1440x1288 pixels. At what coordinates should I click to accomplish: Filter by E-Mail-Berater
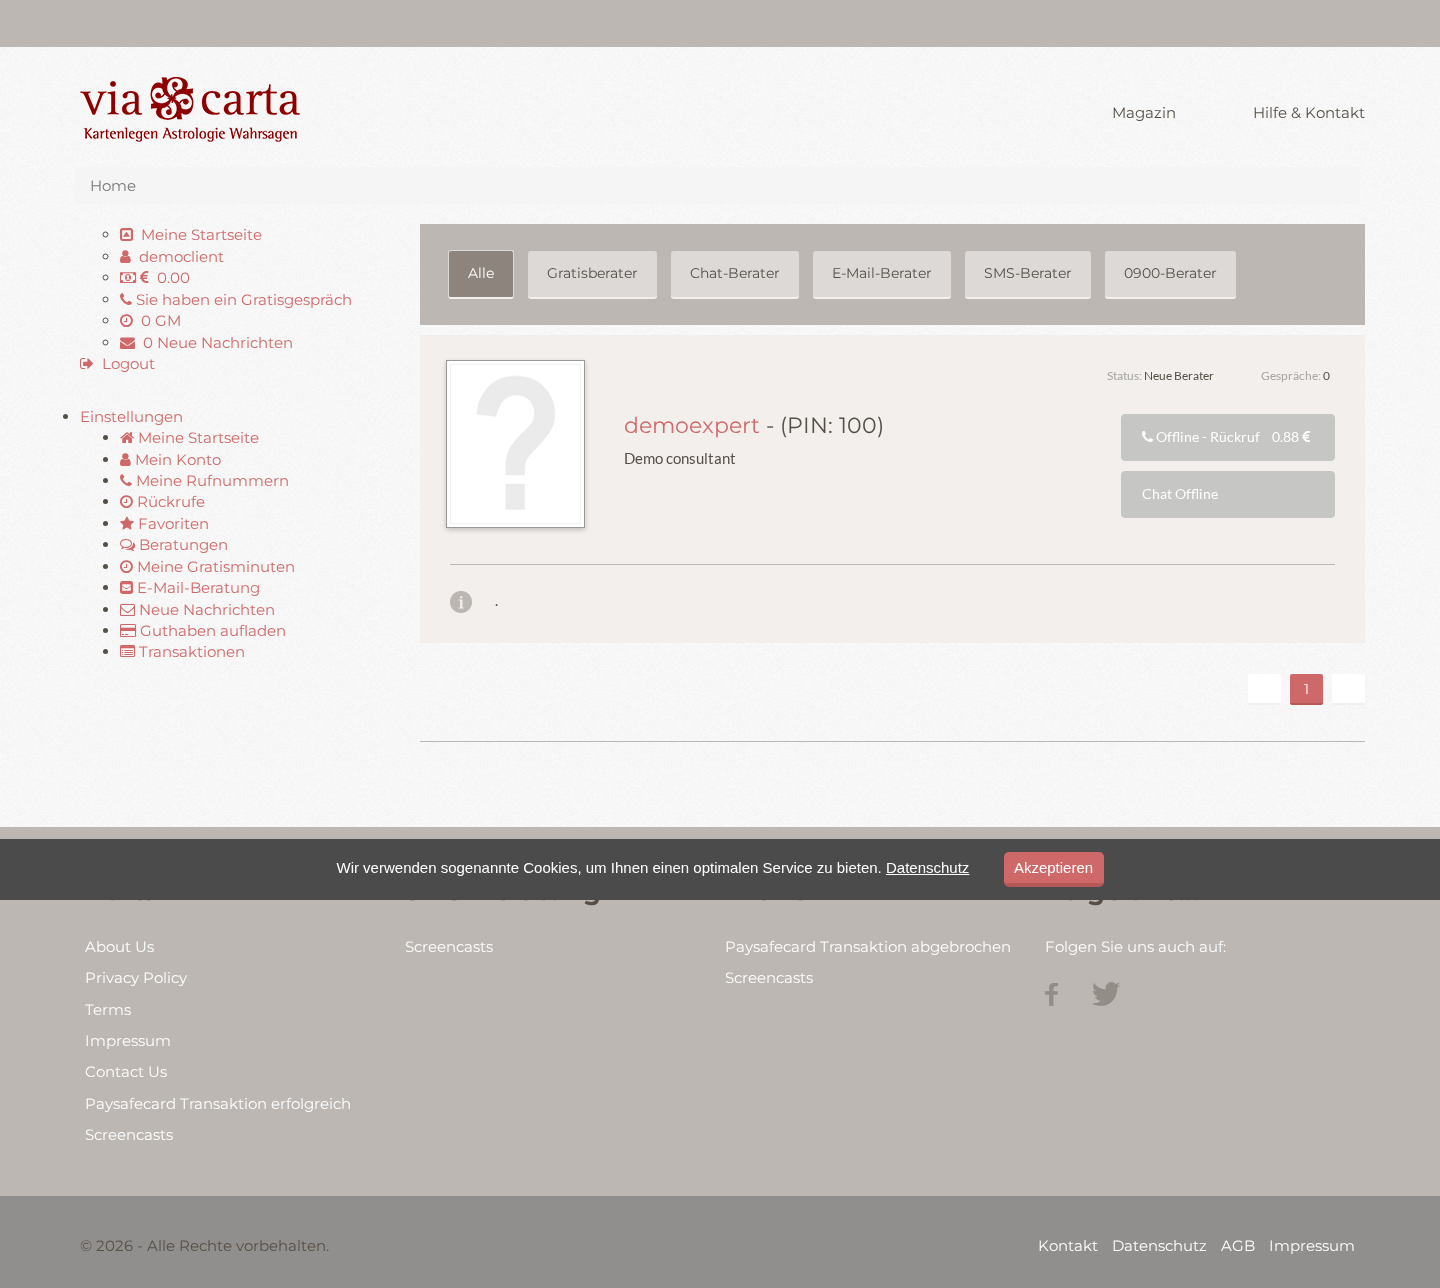882,274
